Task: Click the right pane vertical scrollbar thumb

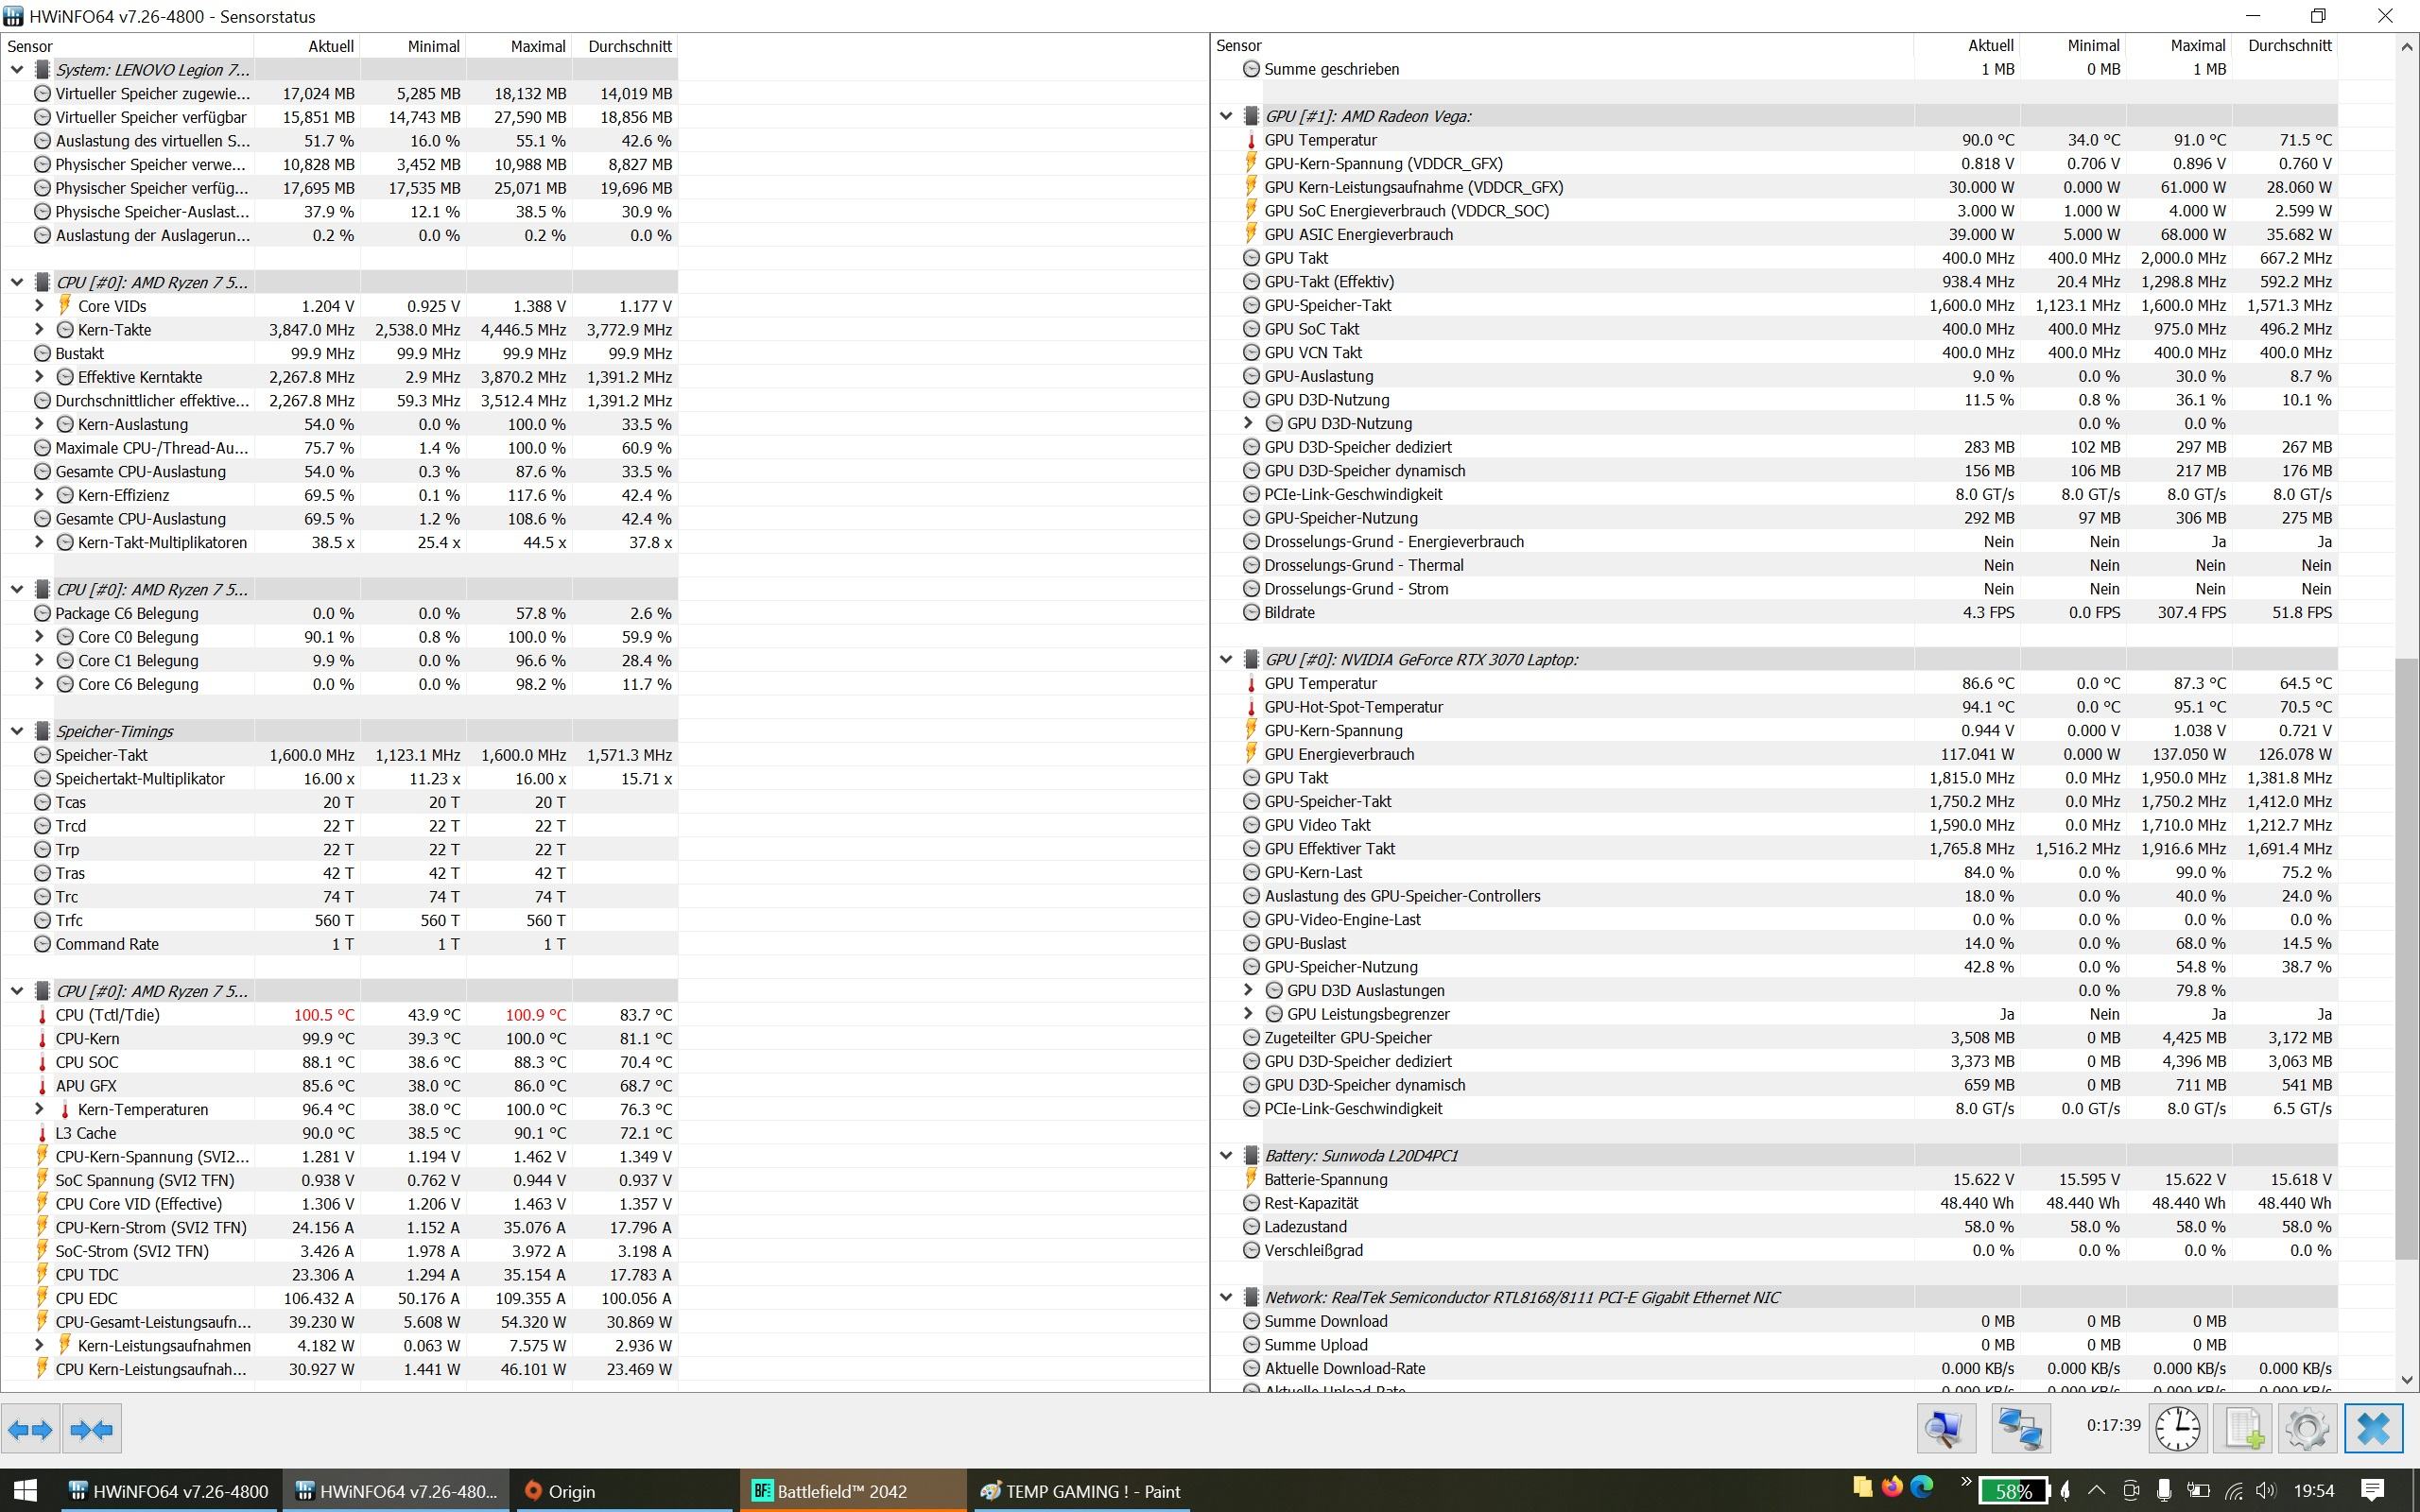Action: click(x=2408, y=960)
